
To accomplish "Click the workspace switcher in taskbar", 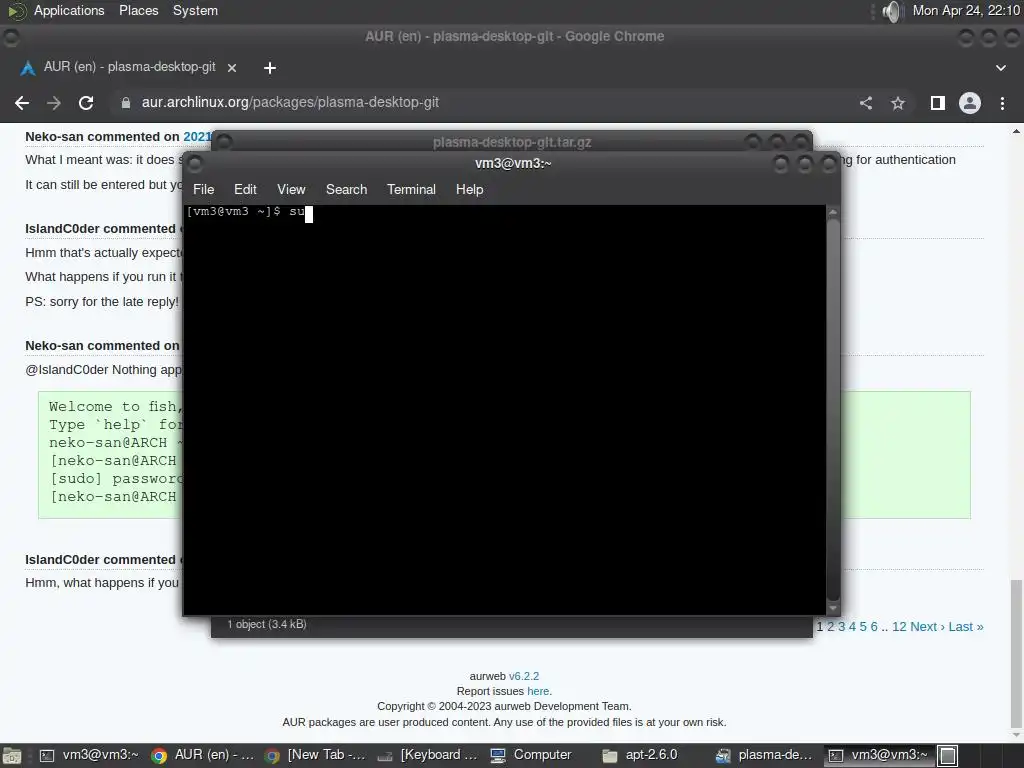I will coord(948,756).
